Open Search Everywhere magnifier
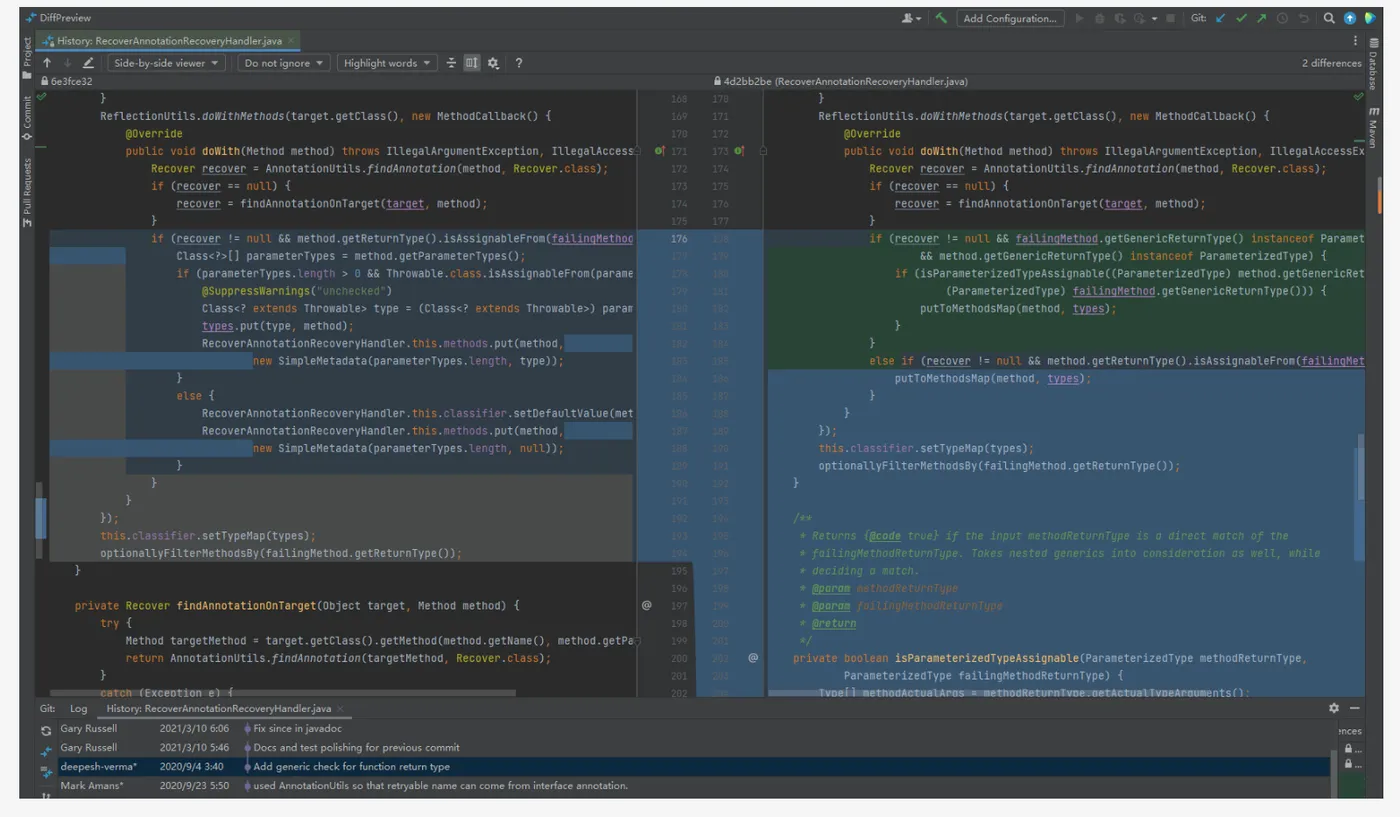 (1329, 18)
